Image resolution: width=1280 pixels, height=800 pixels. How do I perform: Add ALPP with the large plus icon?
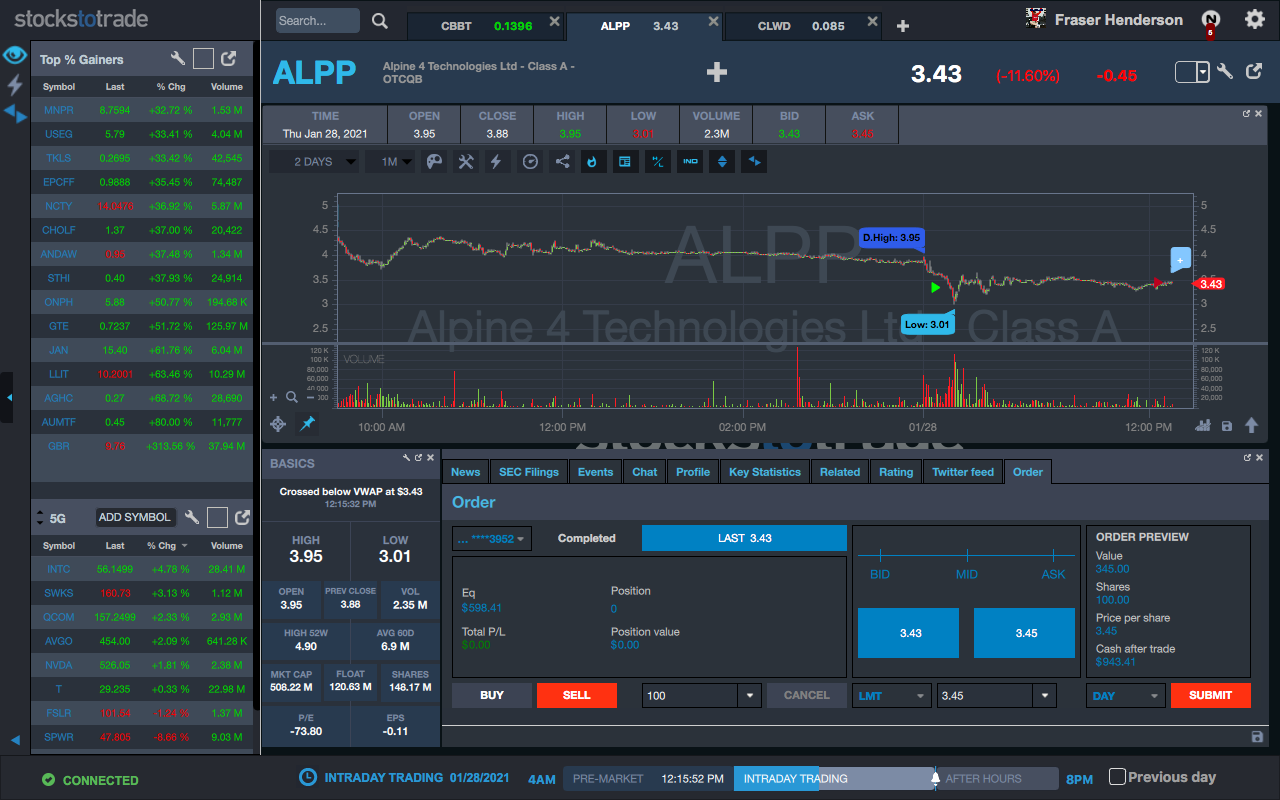click(716, 72)
